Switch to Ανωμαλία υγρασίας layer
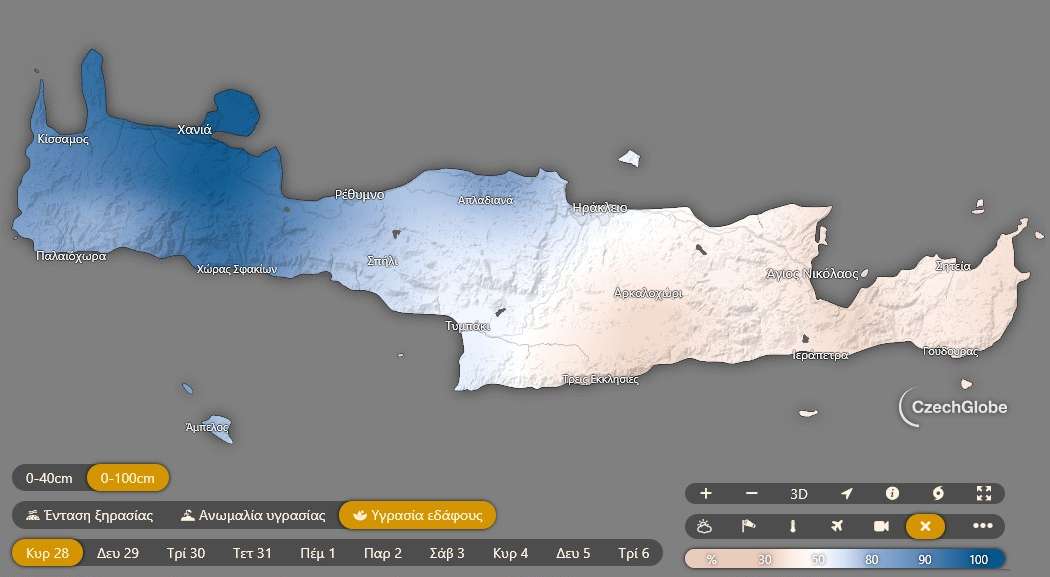This screenshot has height=577, width=1050. pyautogui.click(x=253, y=516)
